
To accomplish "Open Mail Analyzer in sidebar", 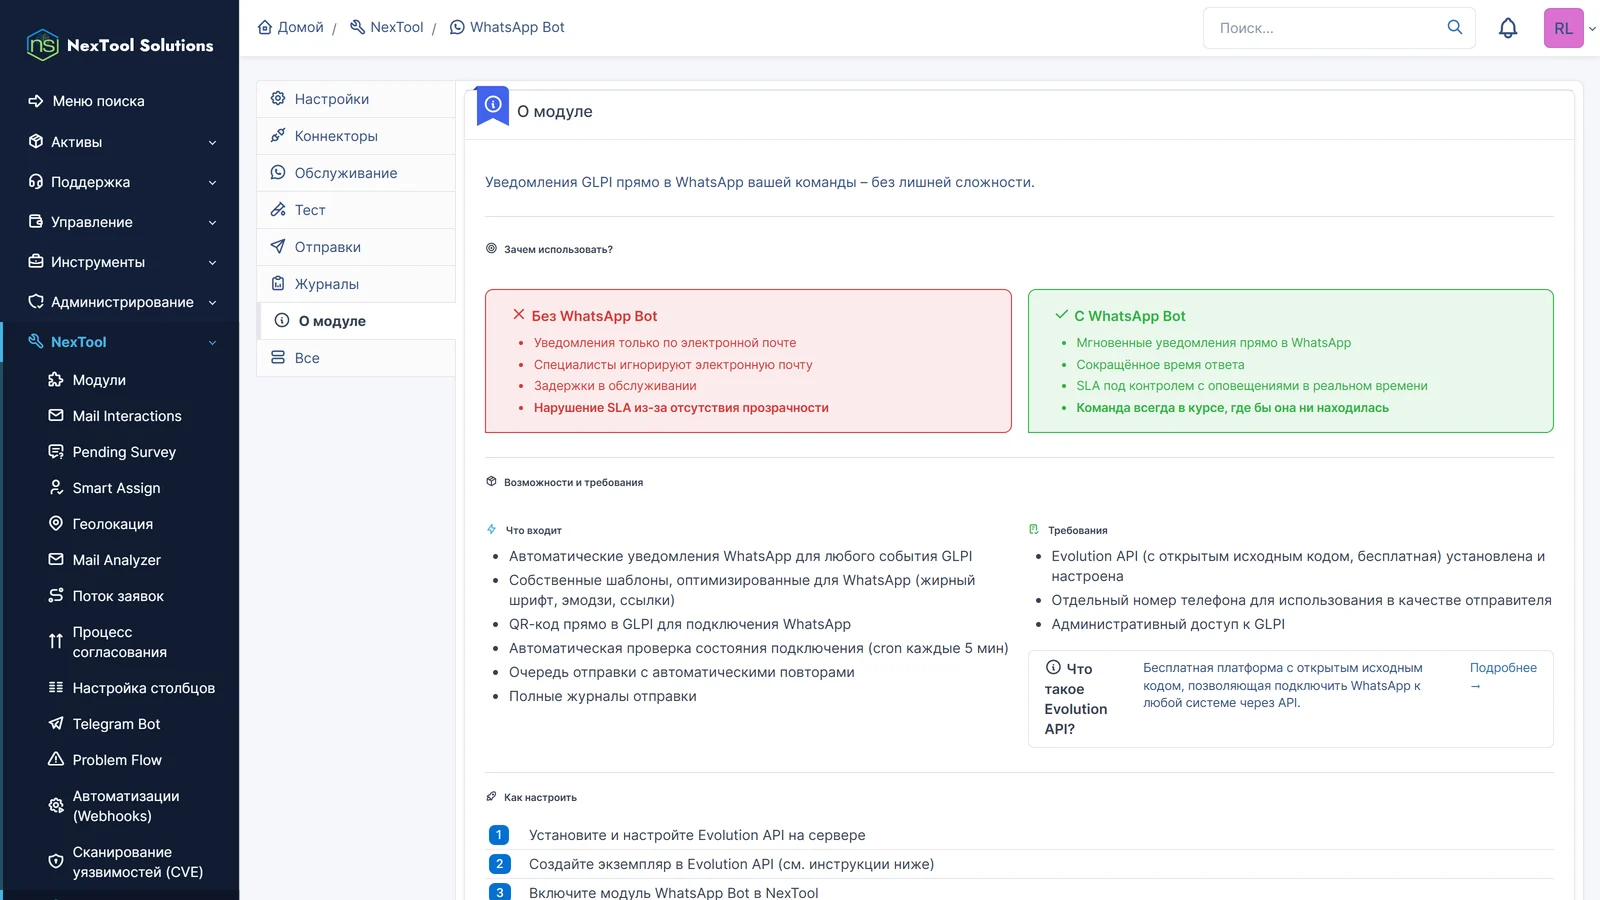I will (117, 560).
